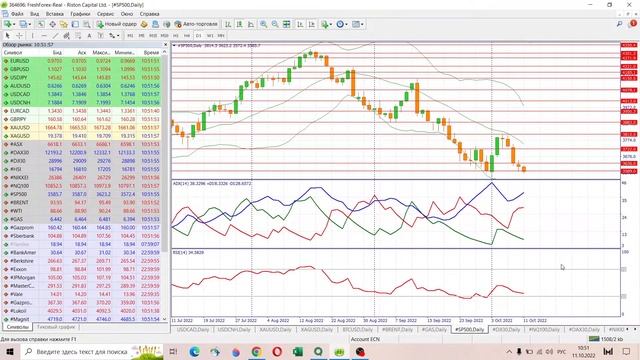
Task: Click the Windows search box
Action: pos(92,351)
